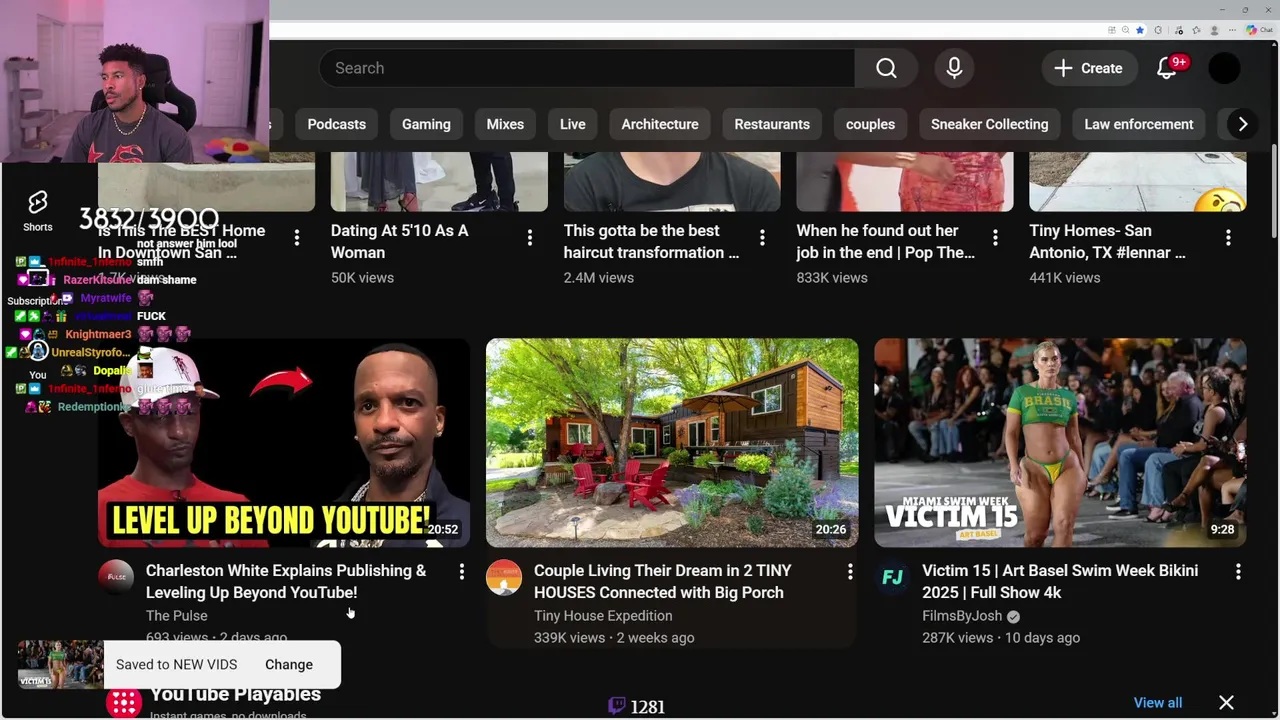Screen dimensions: 1280x720
Task: Open Dating At 5'10 As A Woman short
Action: point(399,241)
